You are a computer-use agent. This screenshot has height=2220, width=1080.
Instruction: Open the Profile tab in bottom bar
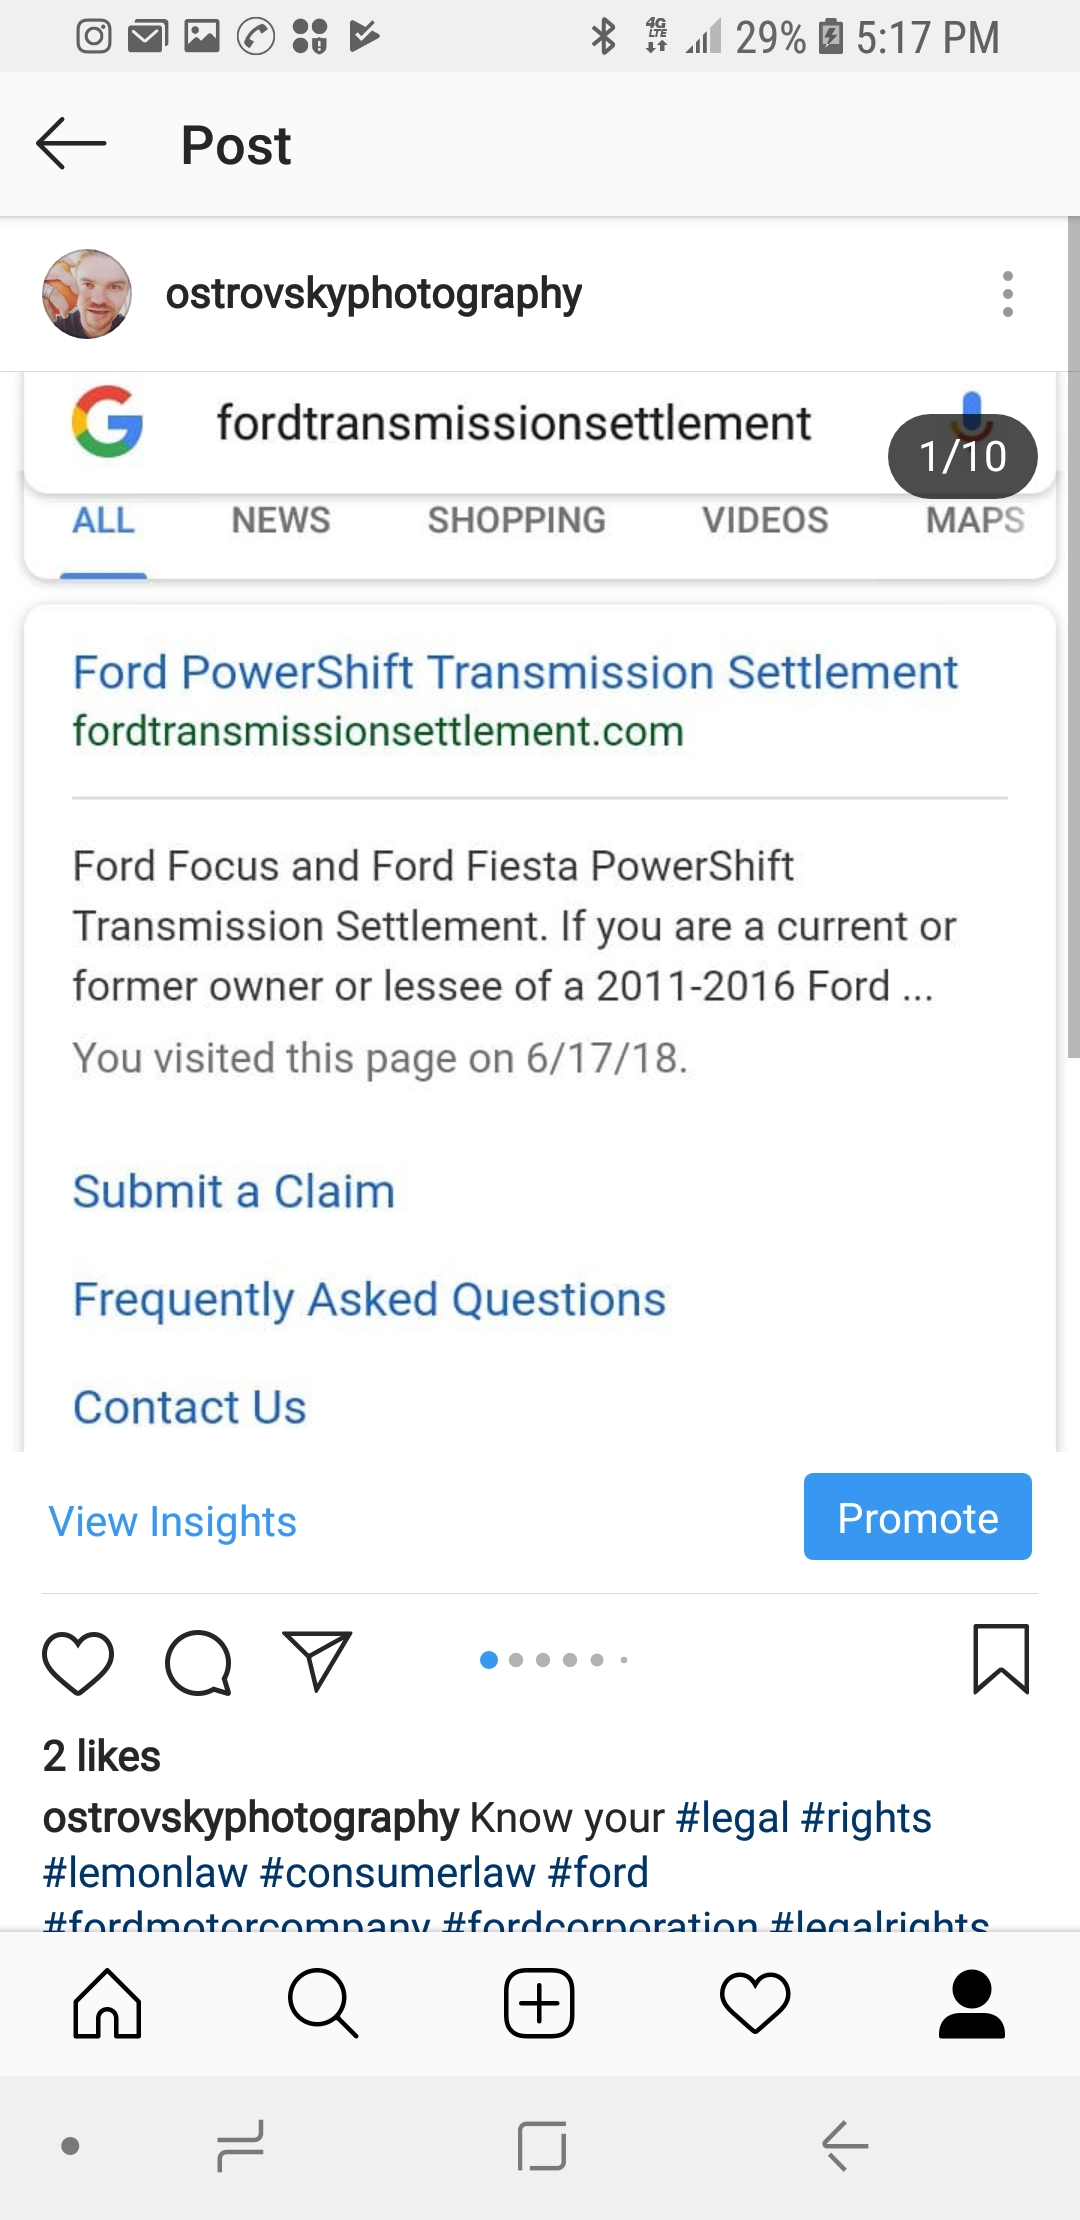pos(971,2003)
